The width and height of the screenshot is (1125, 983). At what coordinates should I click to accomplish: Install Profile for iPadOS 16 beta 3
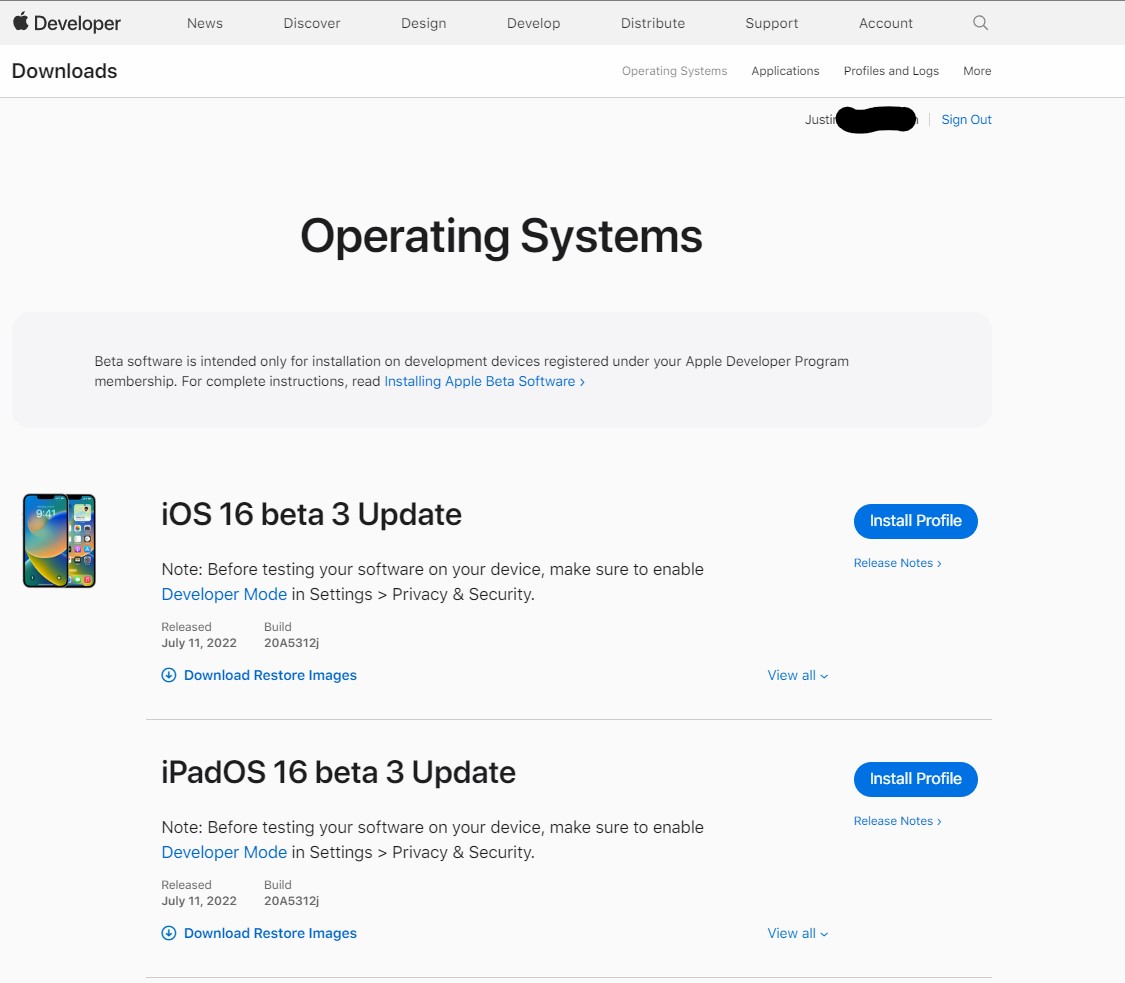coord(915,779)
